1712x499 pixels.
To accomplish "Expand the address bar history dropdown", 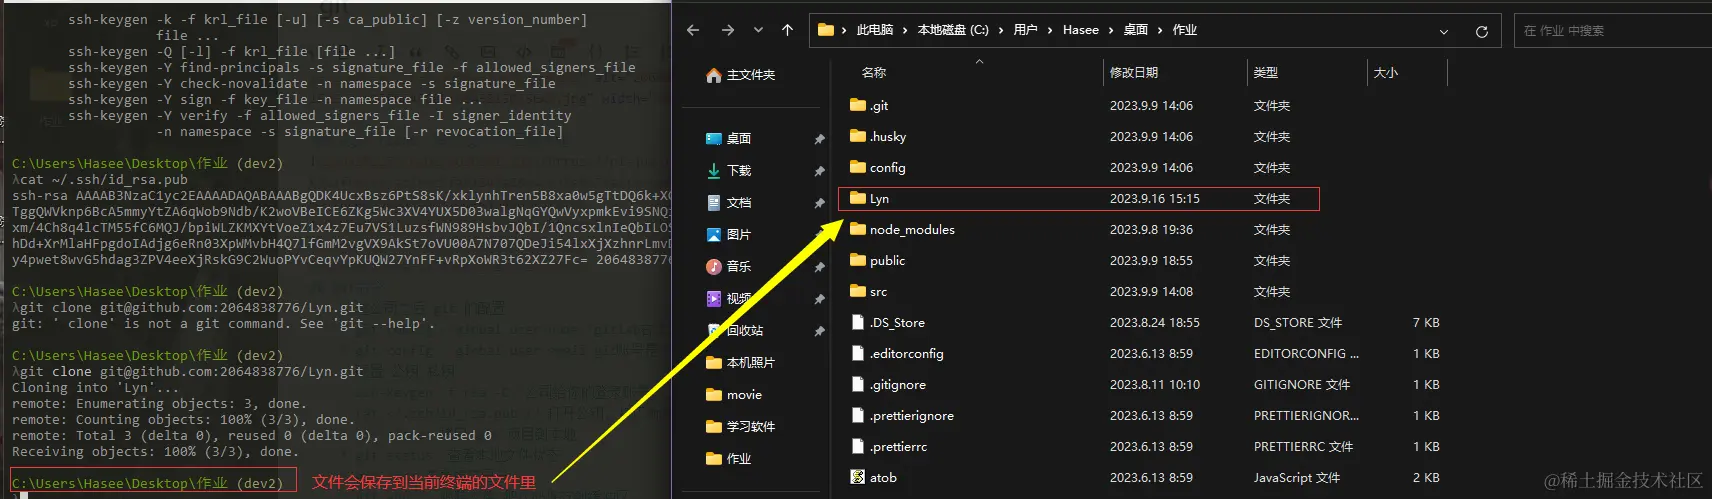I will click(x=1444, y=31).
